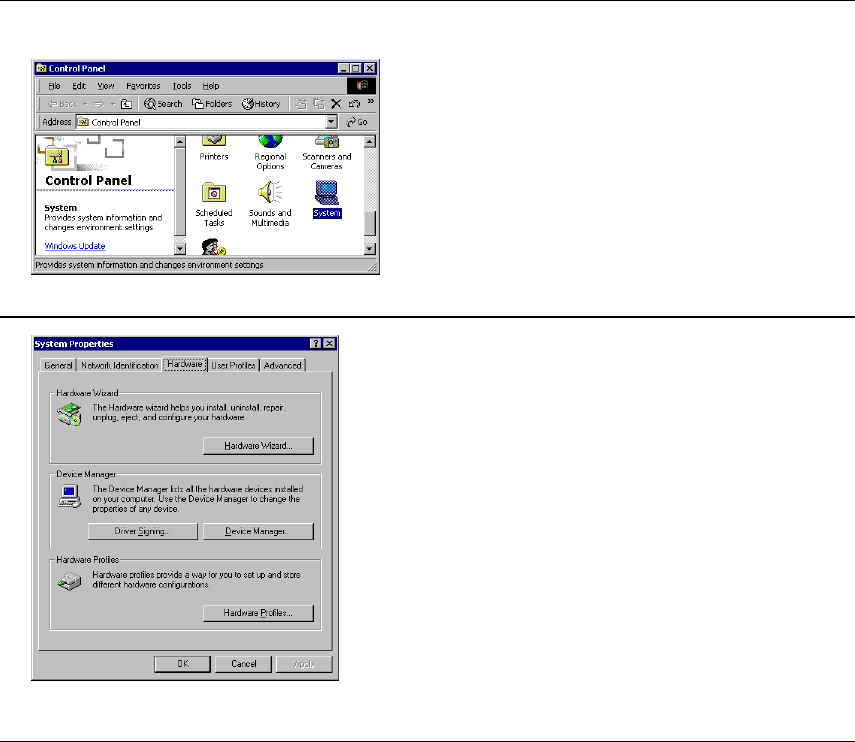Click the Go button beside address bar
The image size is (855, 742).
357,122
